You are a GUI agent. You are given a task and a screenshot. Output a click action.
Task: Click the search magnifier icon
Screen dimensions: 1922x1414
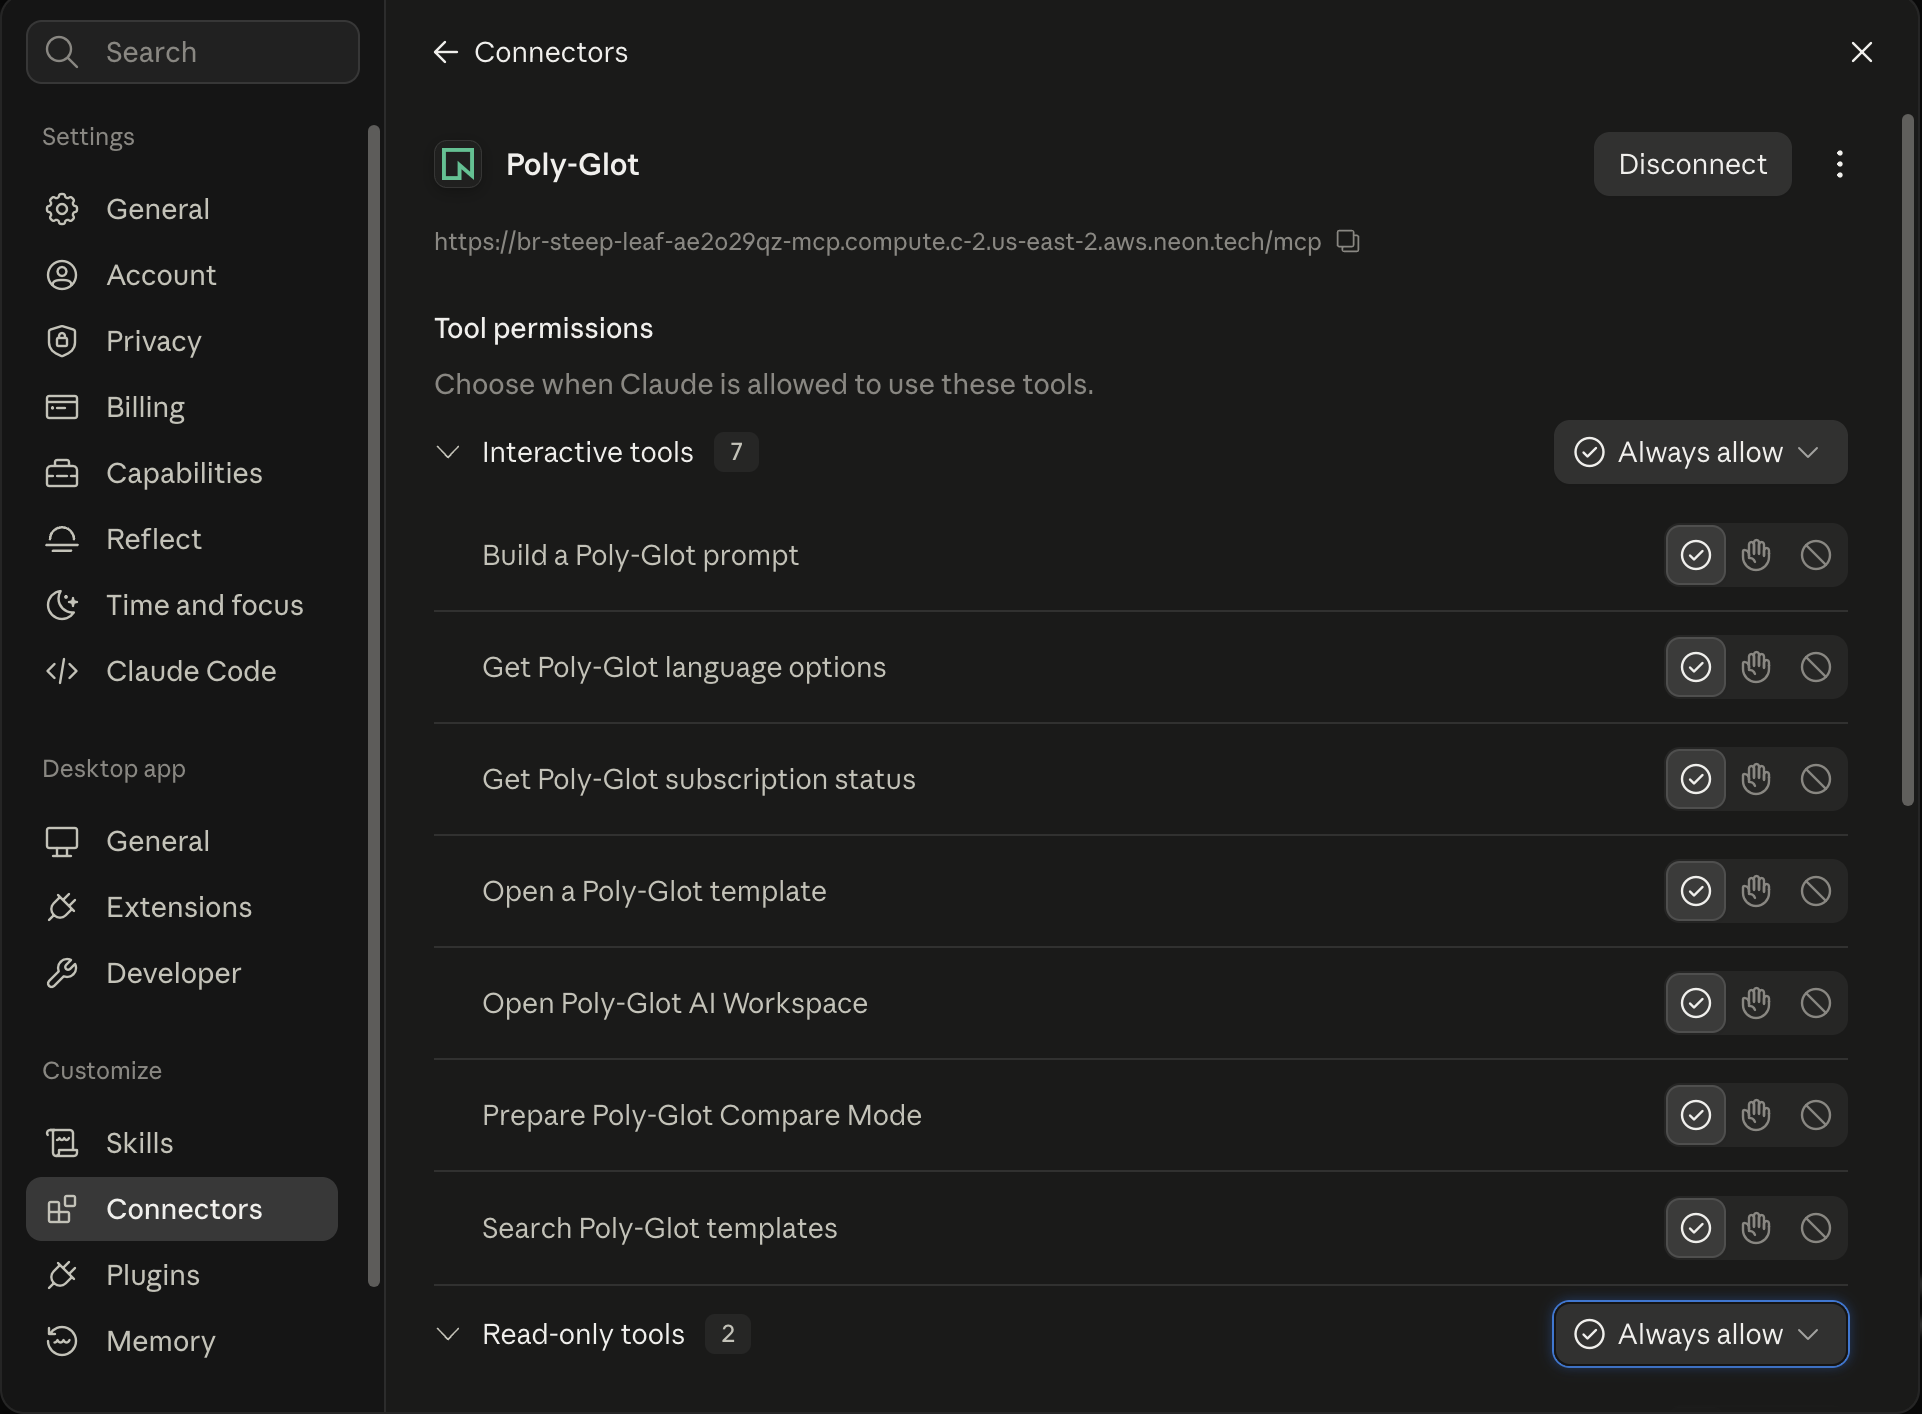click(x=62, y=52)
